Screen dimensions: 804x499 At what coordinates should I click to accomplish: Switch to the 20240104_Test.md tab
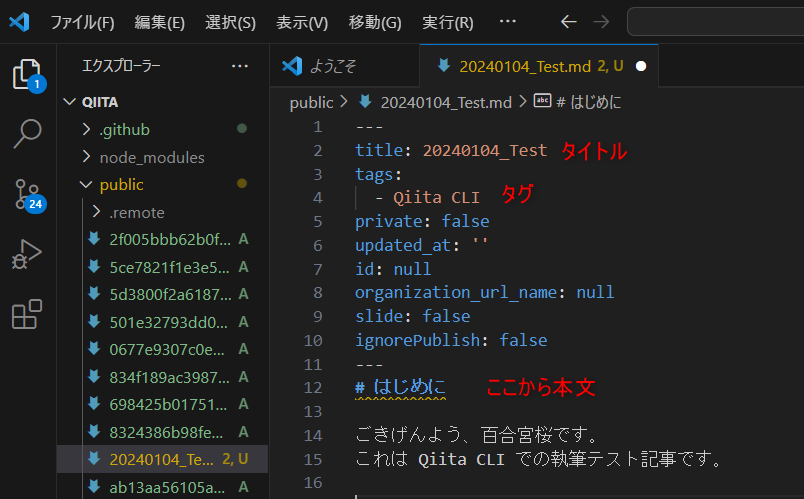[x=539, y=66]
